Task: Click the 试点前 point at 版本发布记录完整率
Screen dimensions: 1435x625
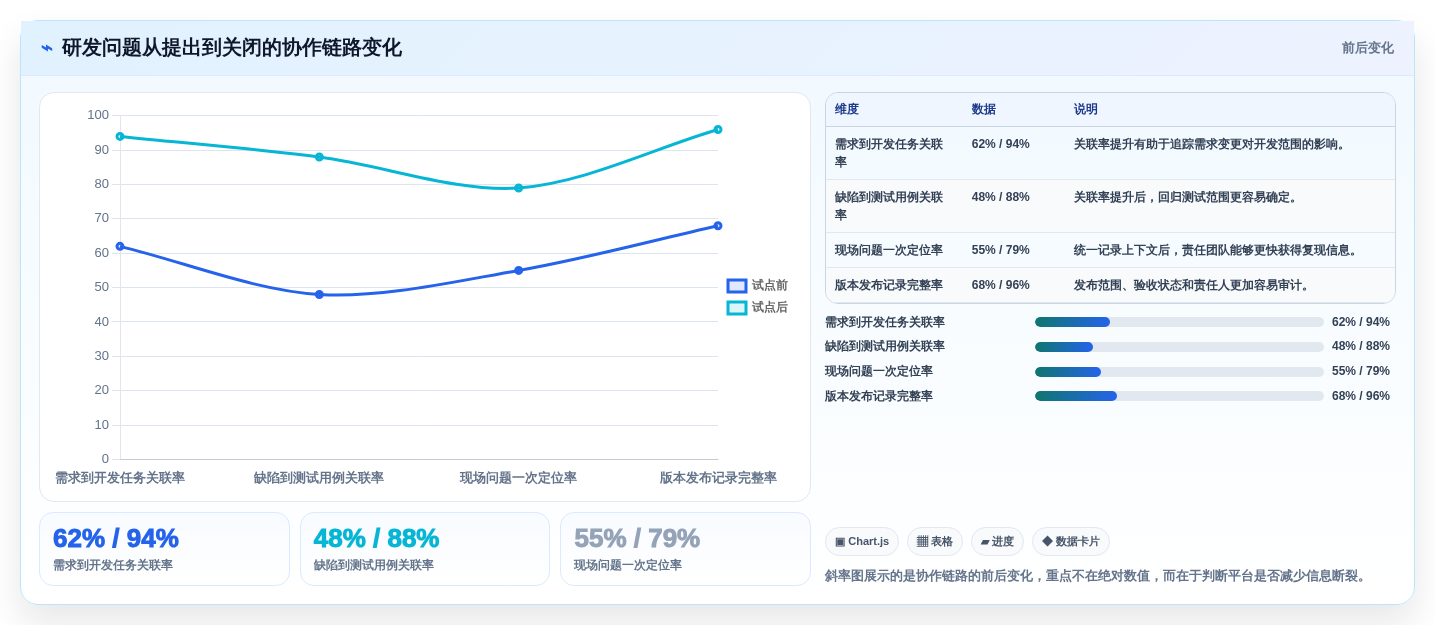Action: pyautogui.click(x=718, y=226)
